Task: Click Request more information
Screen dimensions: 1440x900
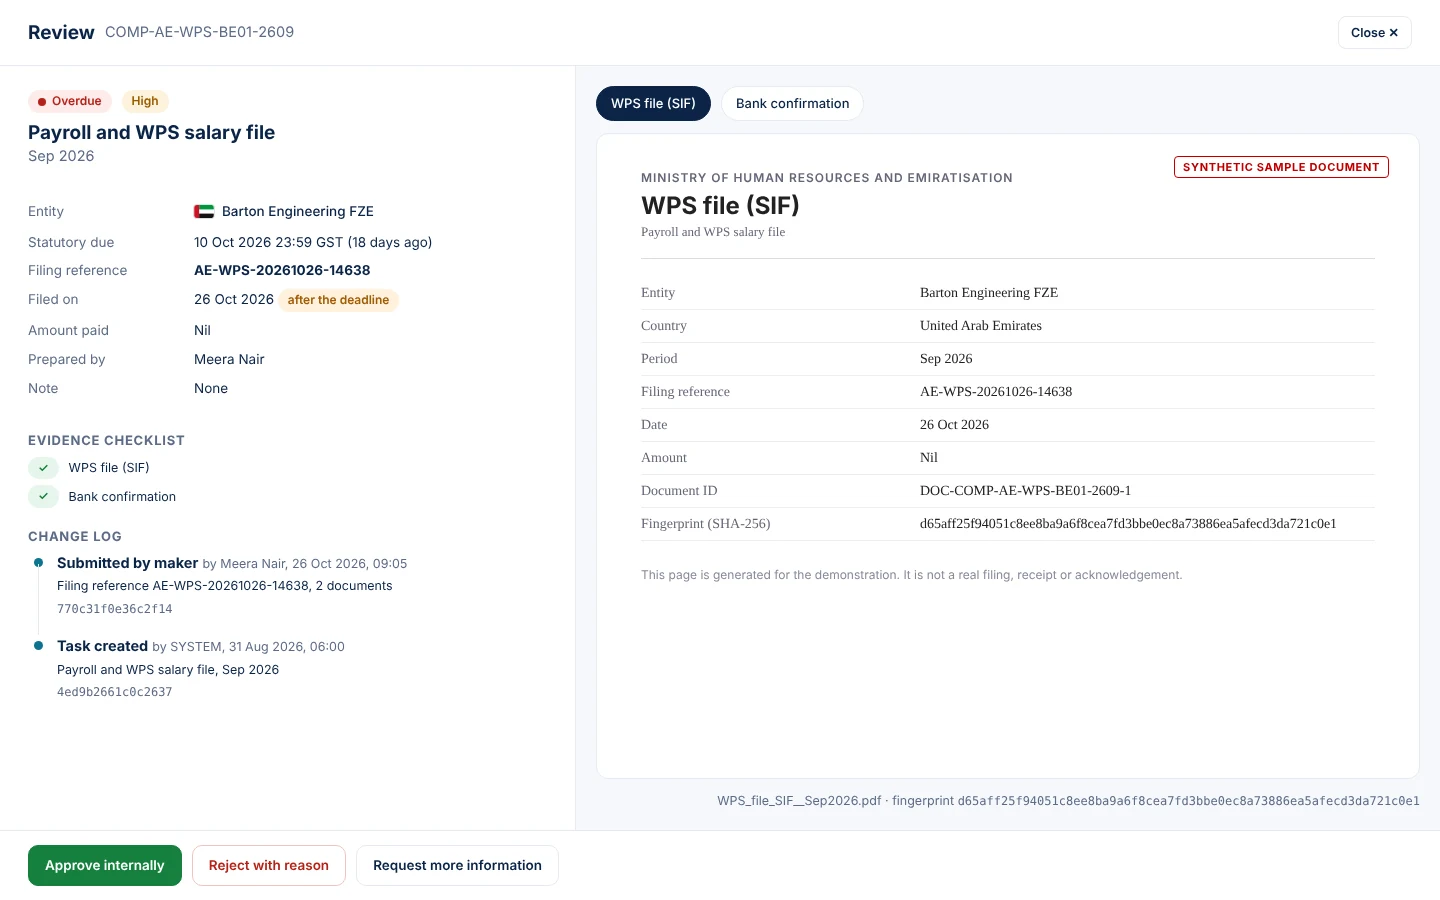Action: click(x=457, y=865)
